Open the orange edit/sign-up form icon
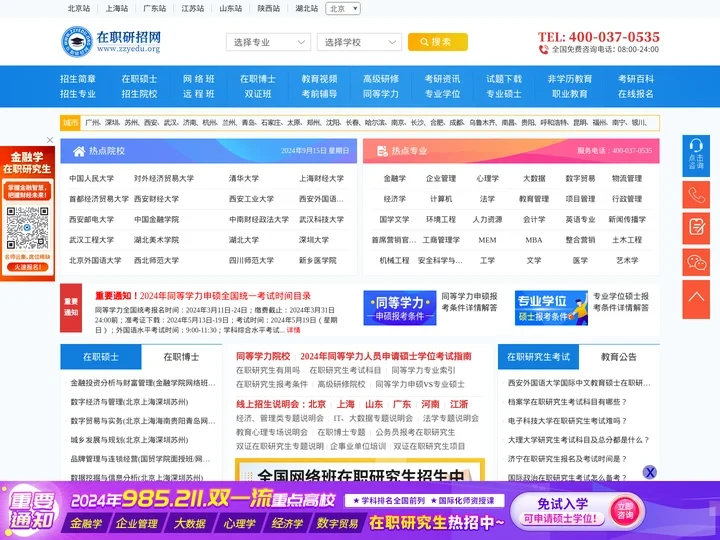Viewport: 720px width, 540px height. [x=696, y=228]
